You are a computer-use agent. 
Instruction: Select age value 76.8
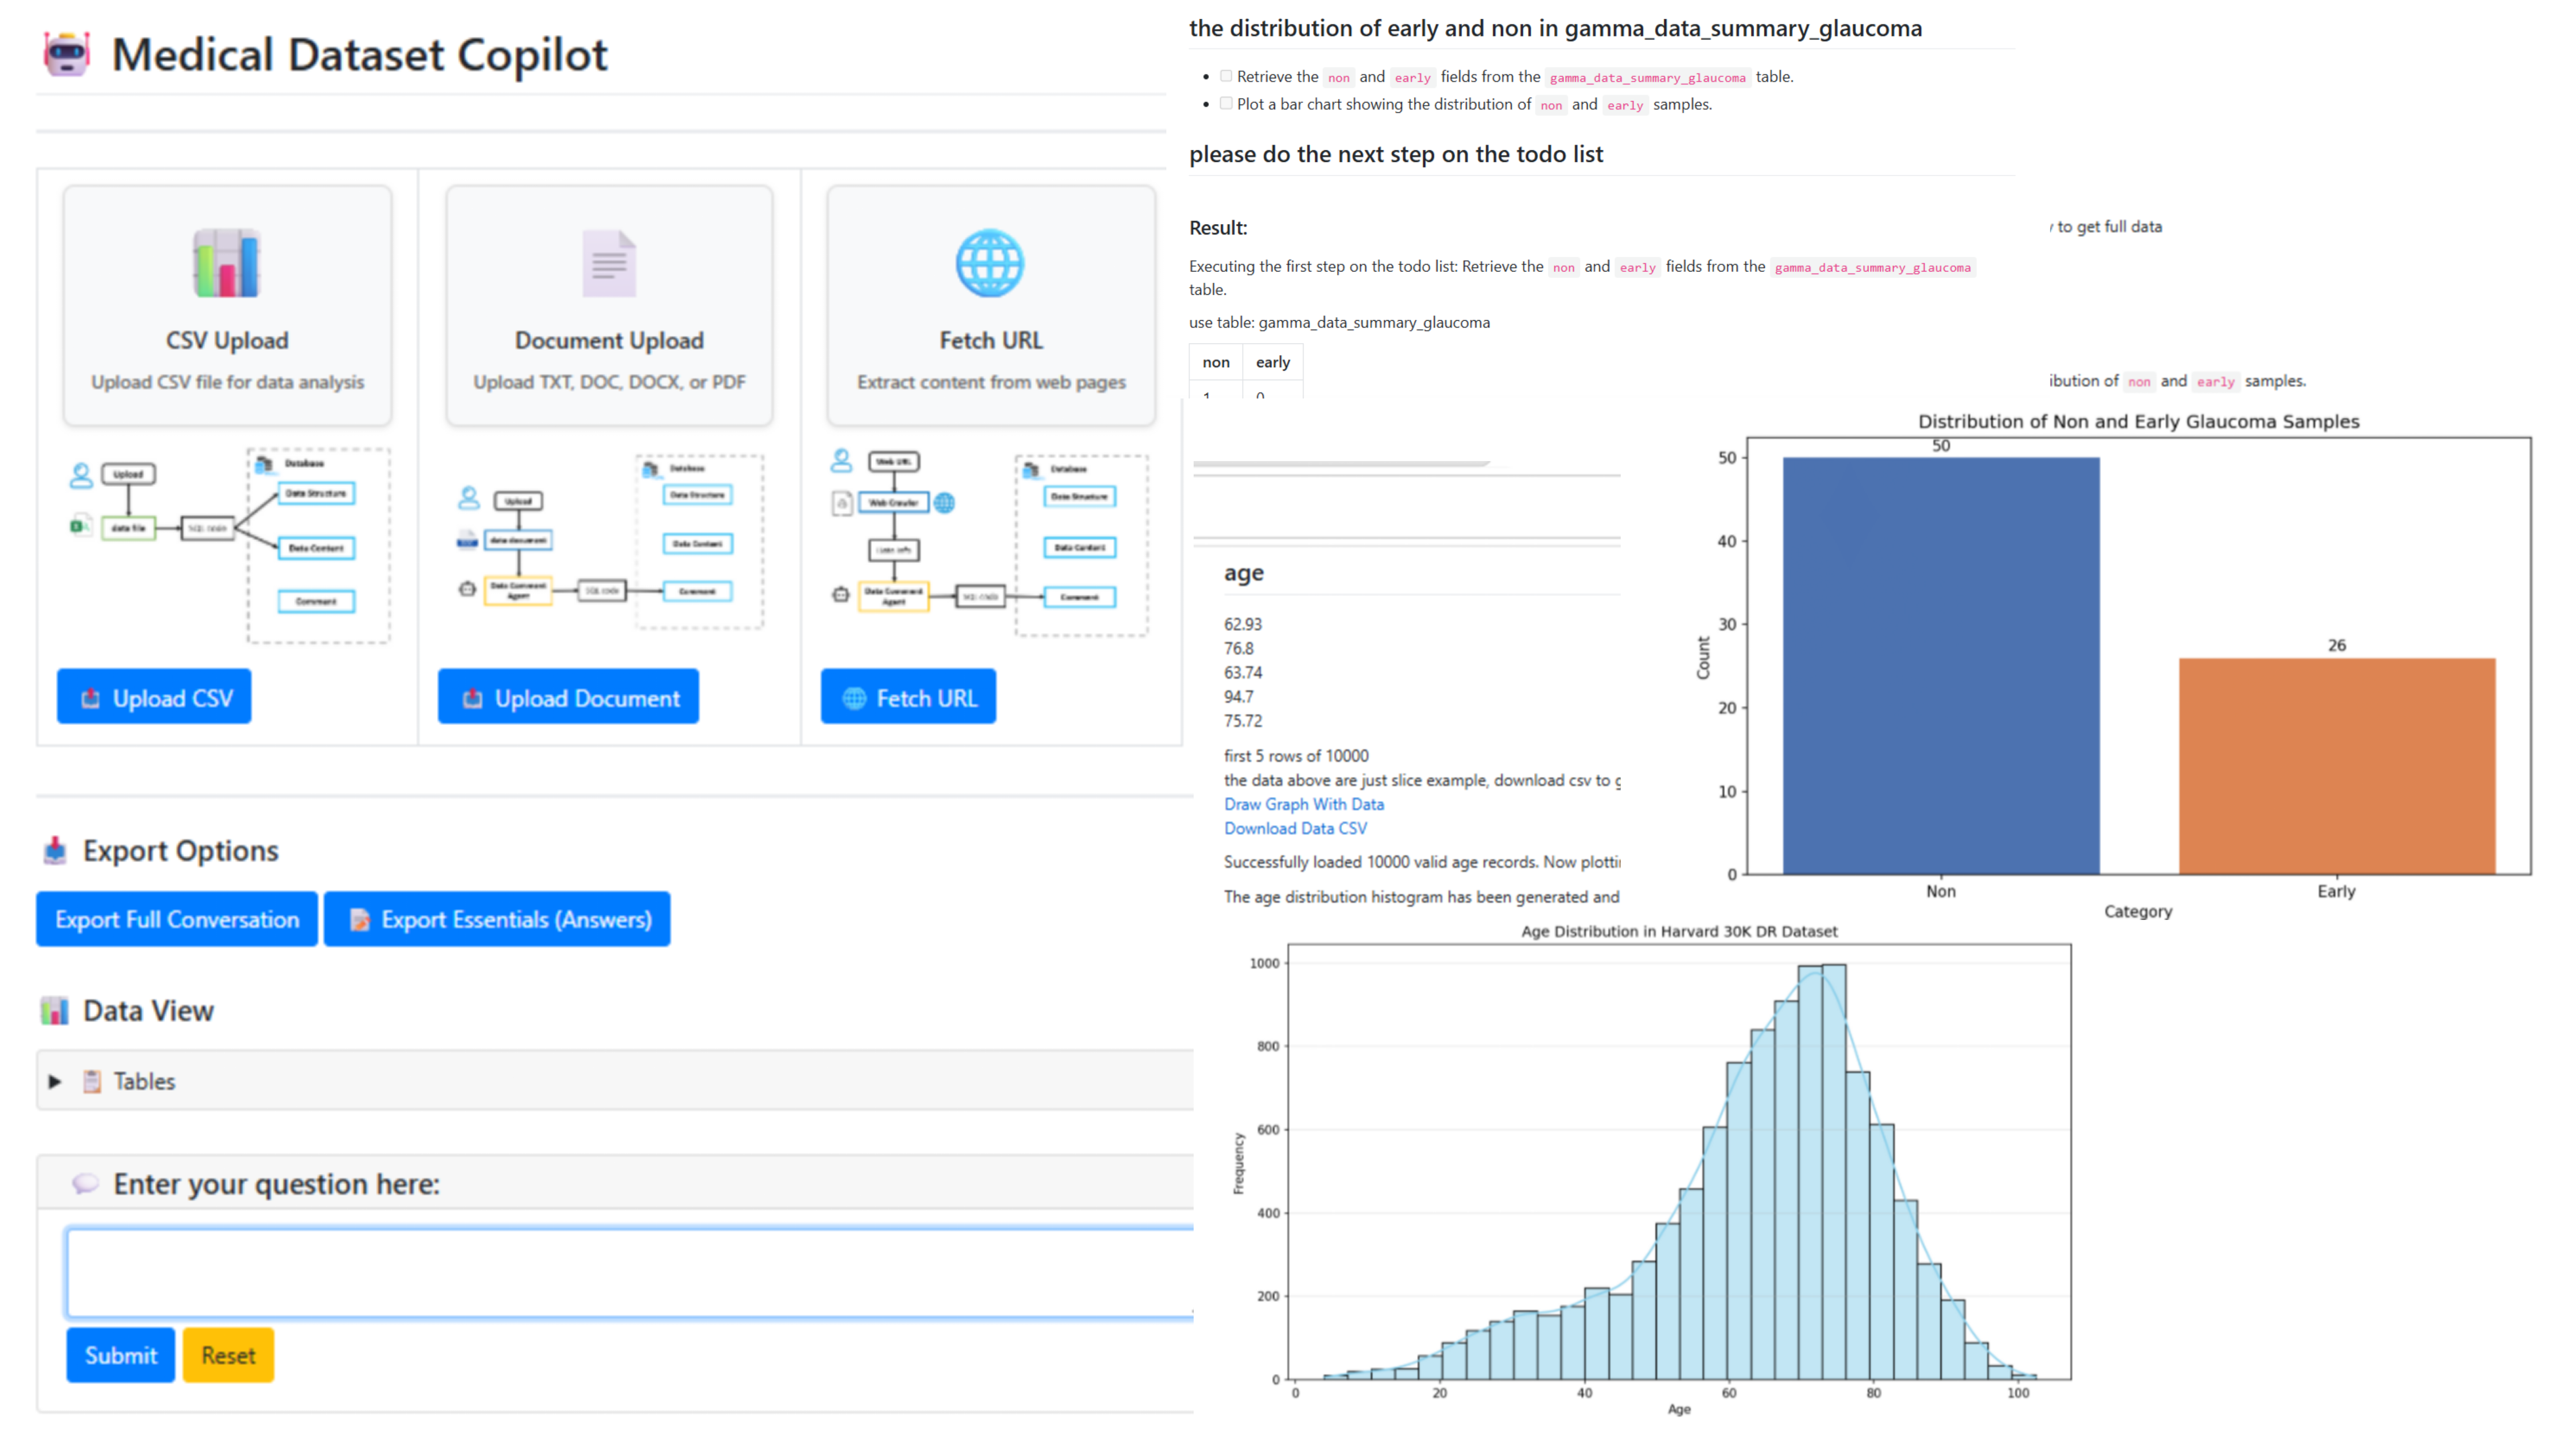click(1239, 648)
